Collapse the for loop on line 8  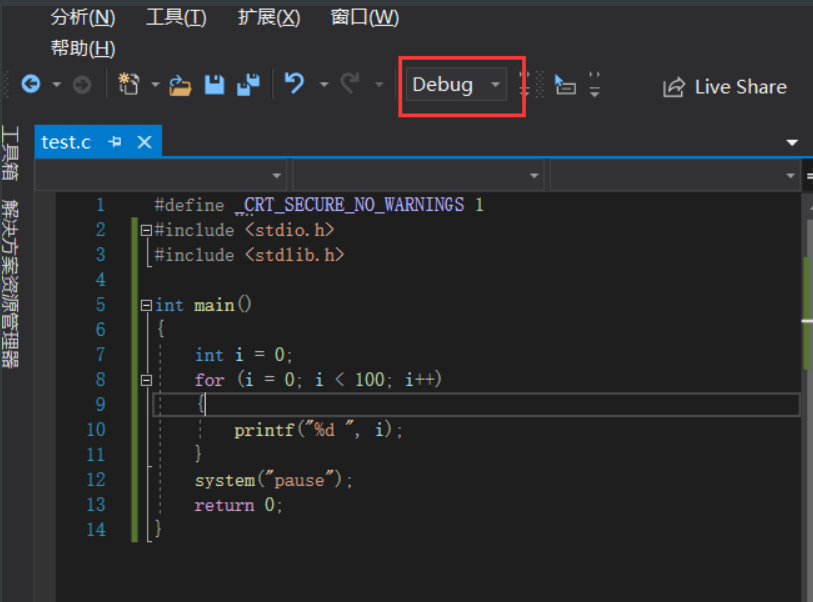click(x=146, y=381)
